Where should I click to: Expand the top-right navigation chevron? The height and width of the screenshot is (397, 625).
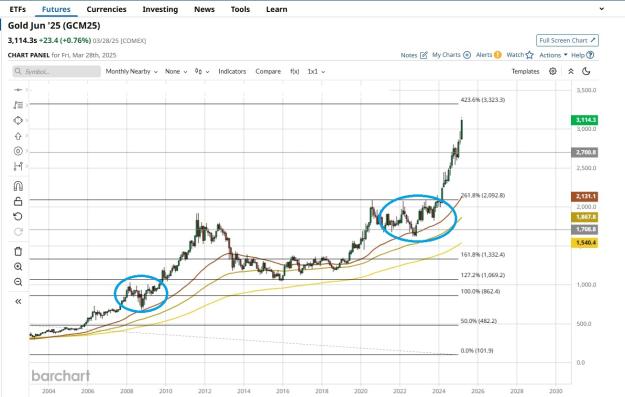[x=601, y=9]
